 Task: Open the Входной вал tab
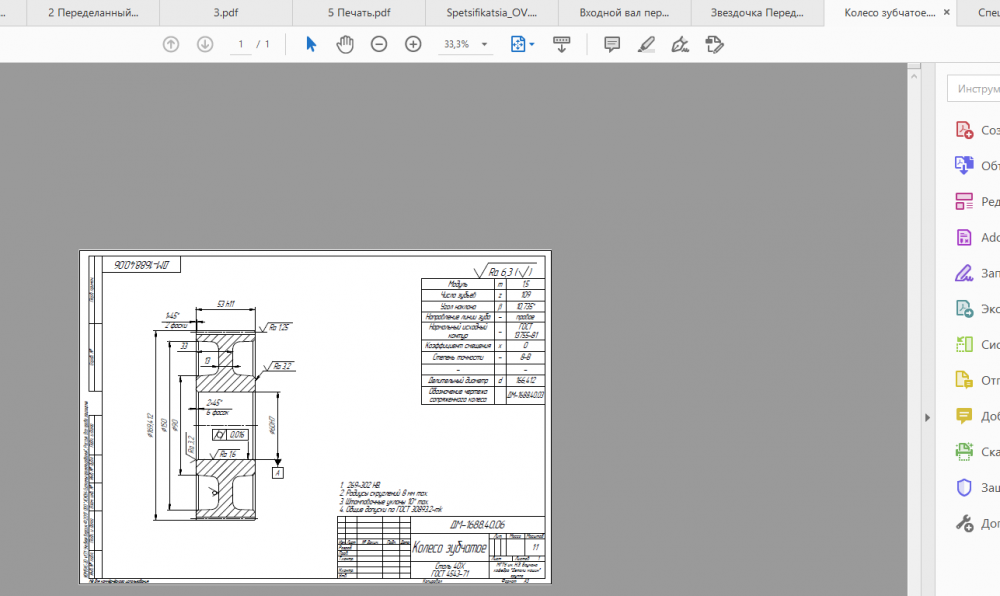coord(626,13)
